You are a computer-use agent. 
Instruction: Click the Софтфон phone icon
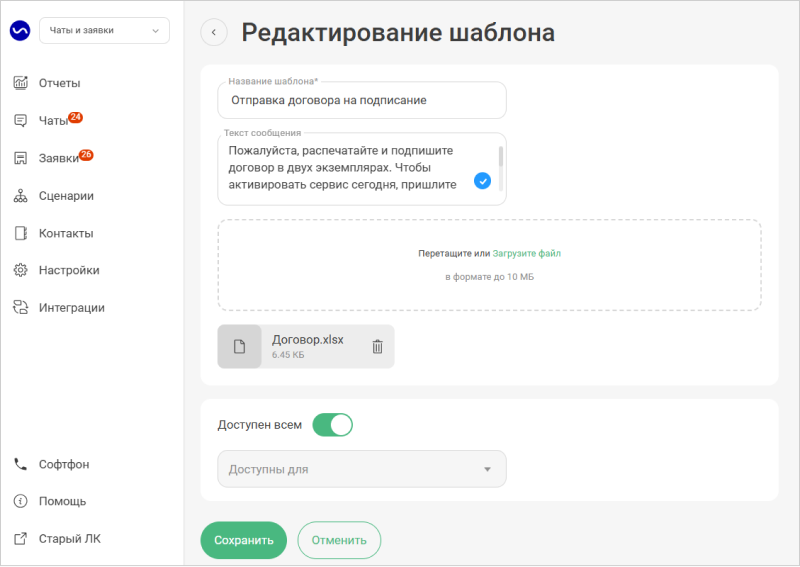point(20,464)
